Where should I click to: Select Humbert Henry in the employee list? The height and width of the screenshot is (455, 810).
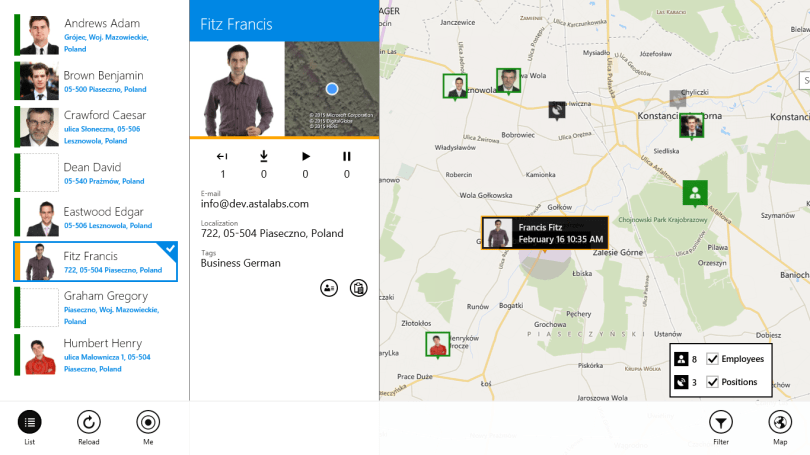tap(96, 355)
